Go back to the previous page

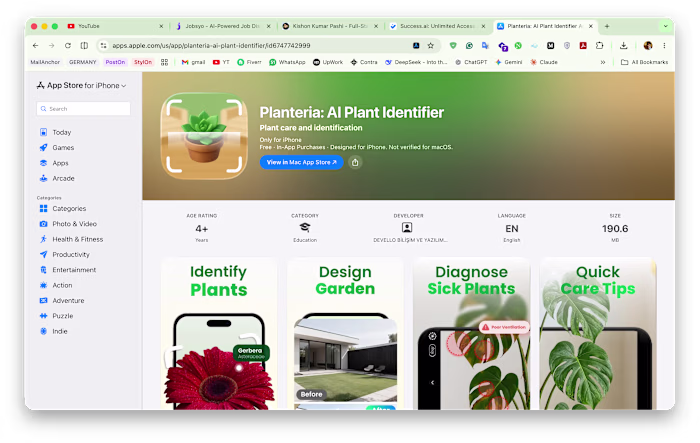(35, 45)
